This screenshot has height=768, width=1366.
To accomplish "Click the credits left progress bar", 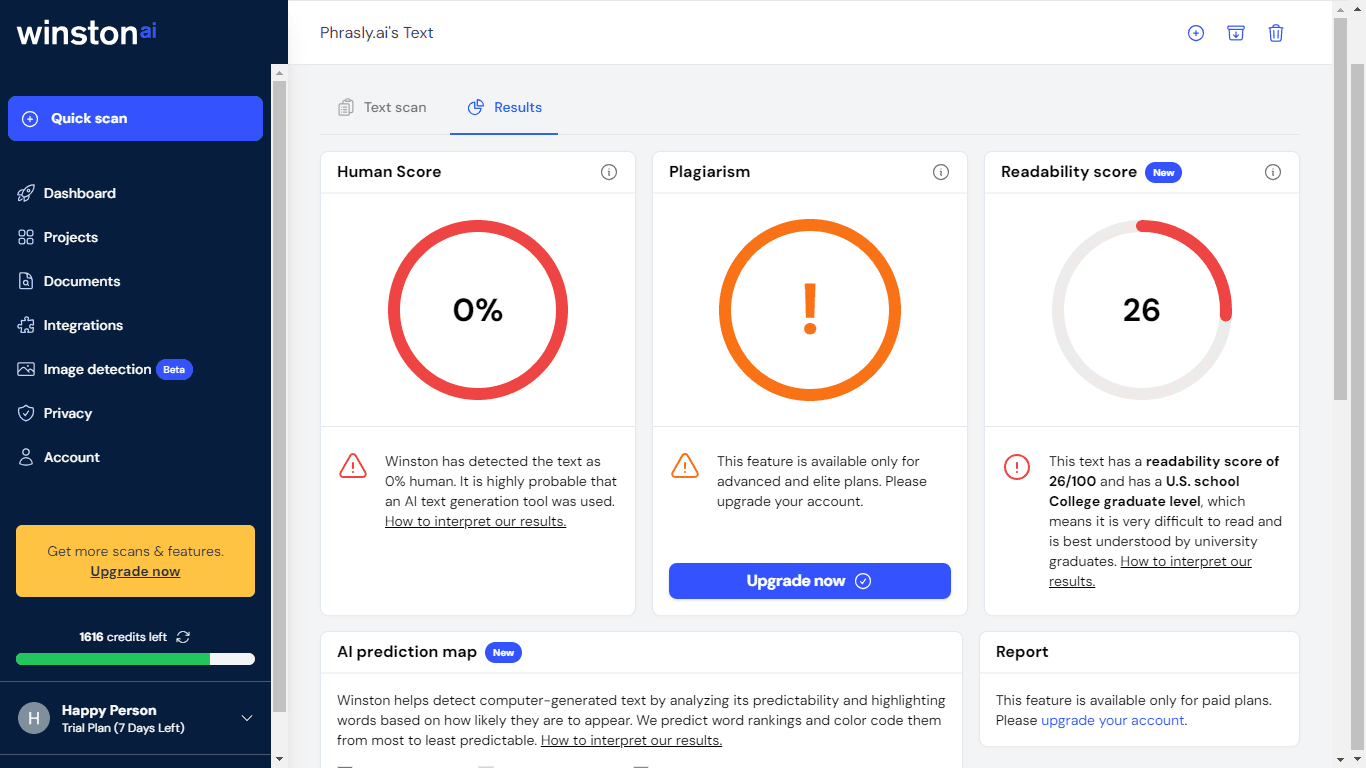I will click(x=135, y=659).
